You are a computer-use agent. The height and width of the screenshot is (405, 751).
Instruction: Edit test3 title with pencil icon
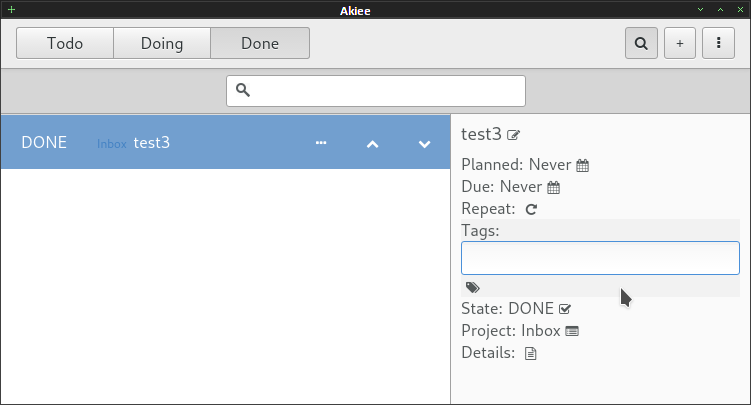513,135
